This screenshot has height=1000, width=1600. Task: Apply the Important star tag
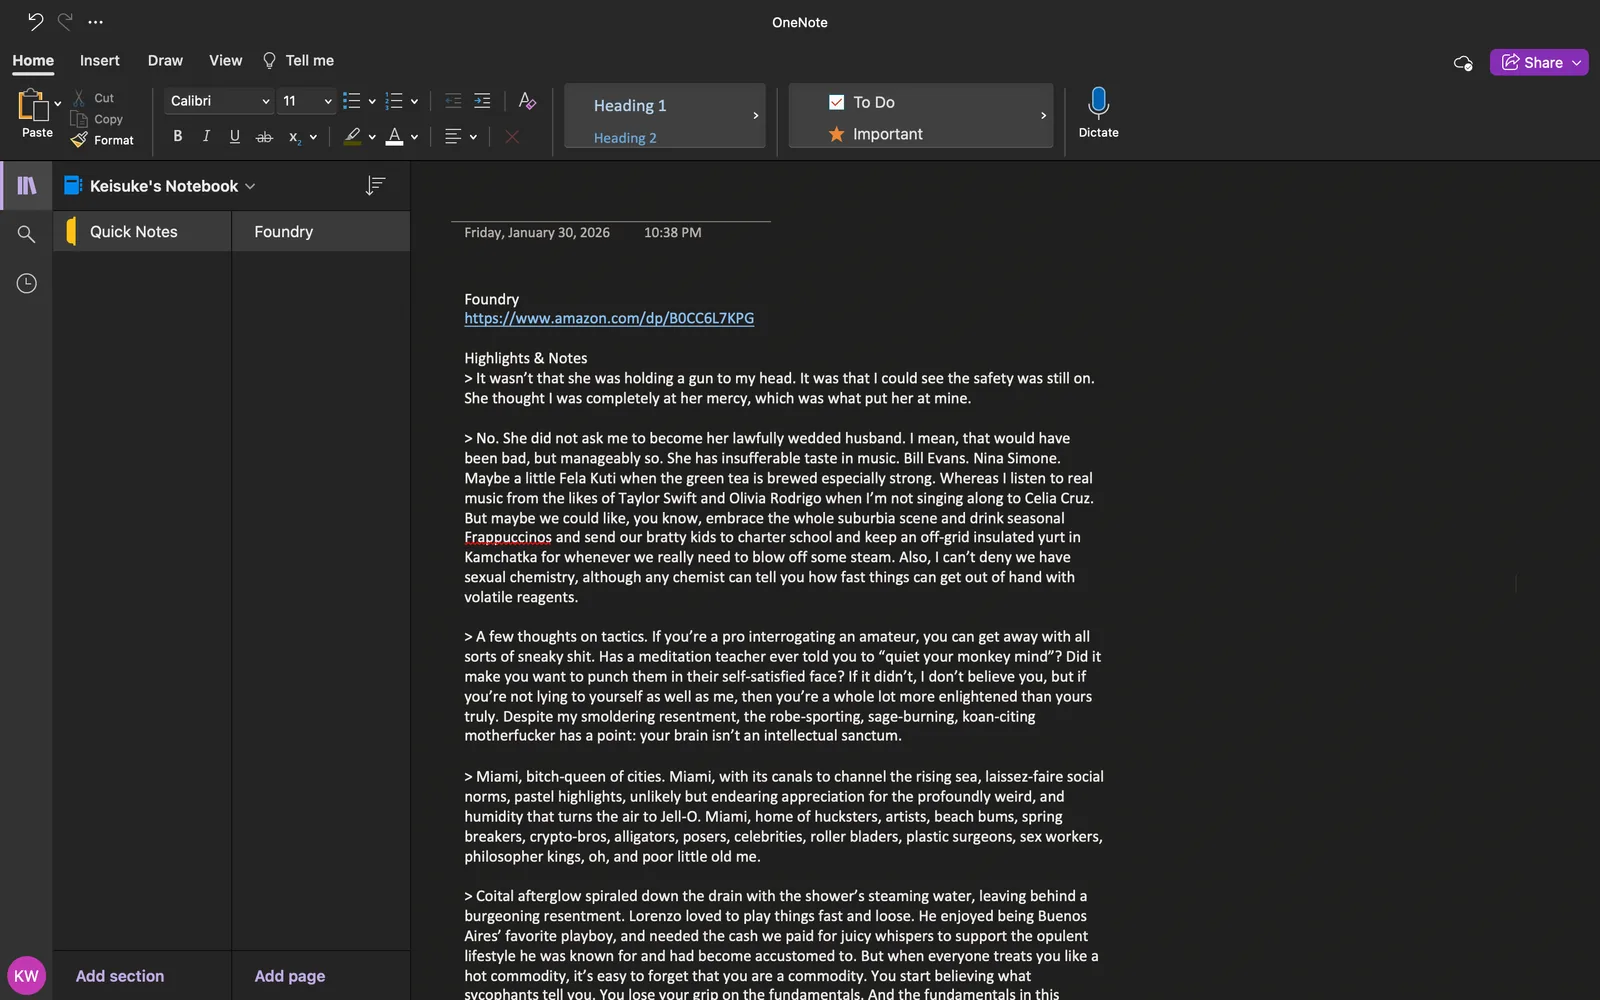[876, 134]
